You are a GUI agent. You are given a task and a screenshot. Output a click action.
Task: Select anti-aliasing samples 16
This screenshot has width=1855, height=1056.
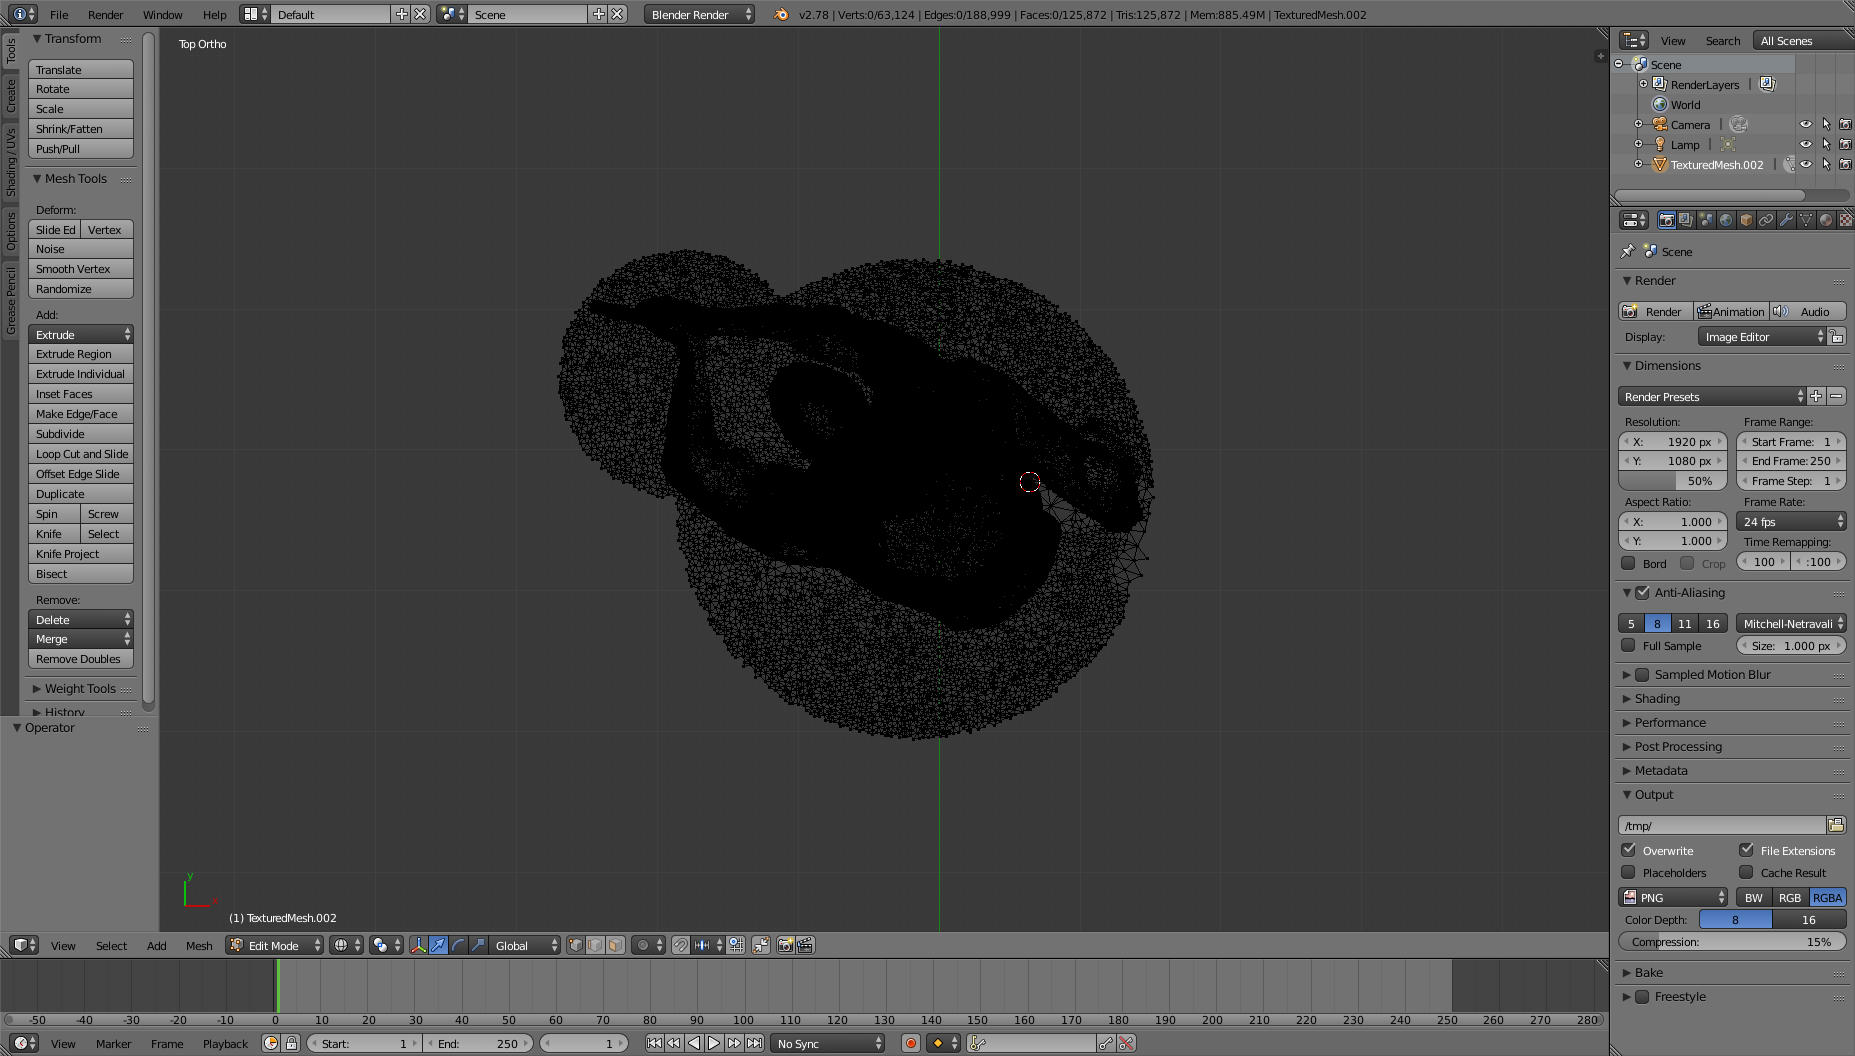point(1713,623)
